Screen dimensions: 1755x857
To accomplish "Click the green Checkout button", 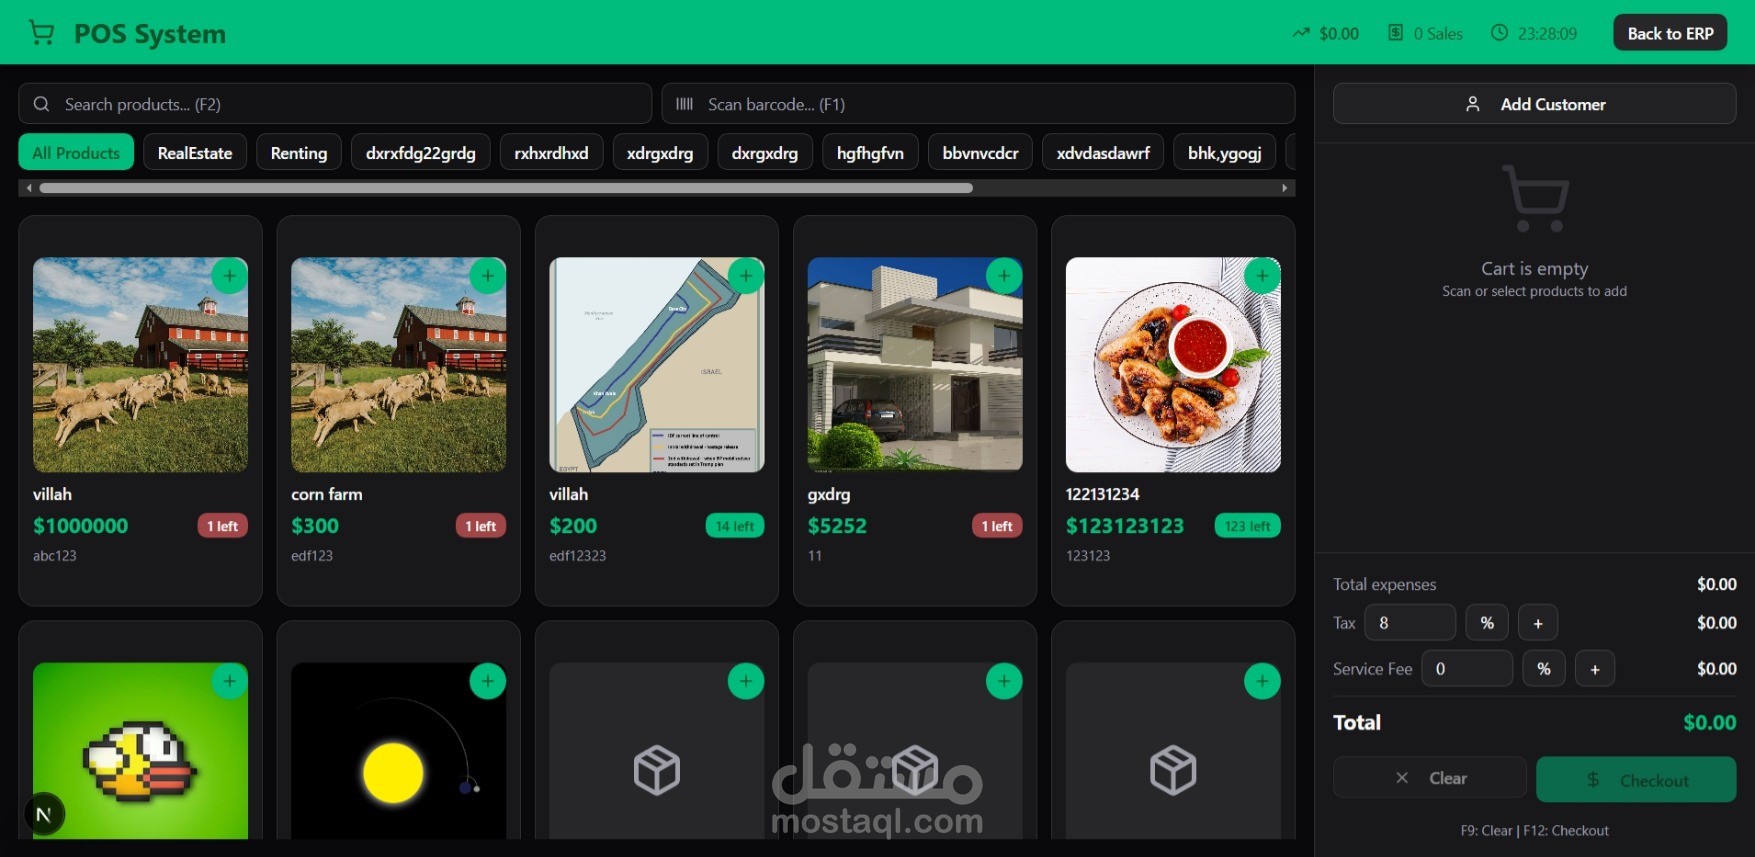I will pyautogui.click(x=1636, y=780).
